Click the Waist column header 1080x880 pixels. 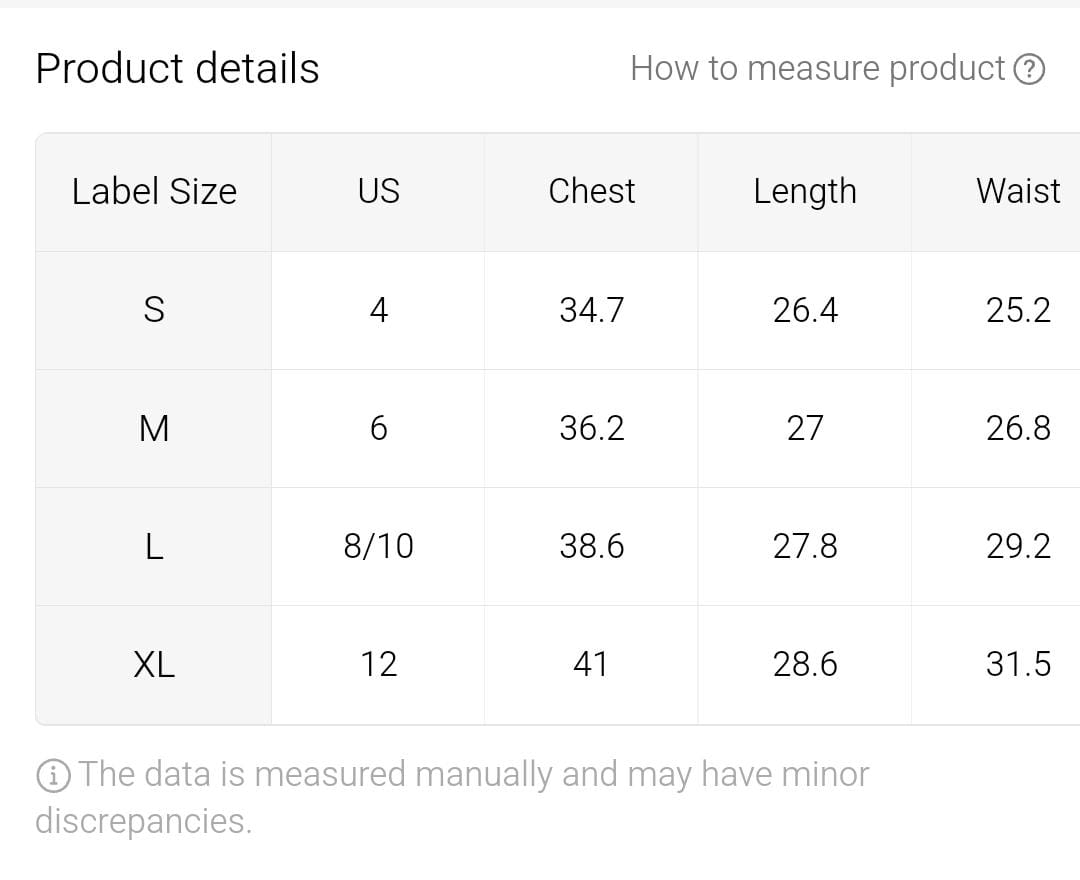(1017, 191)
